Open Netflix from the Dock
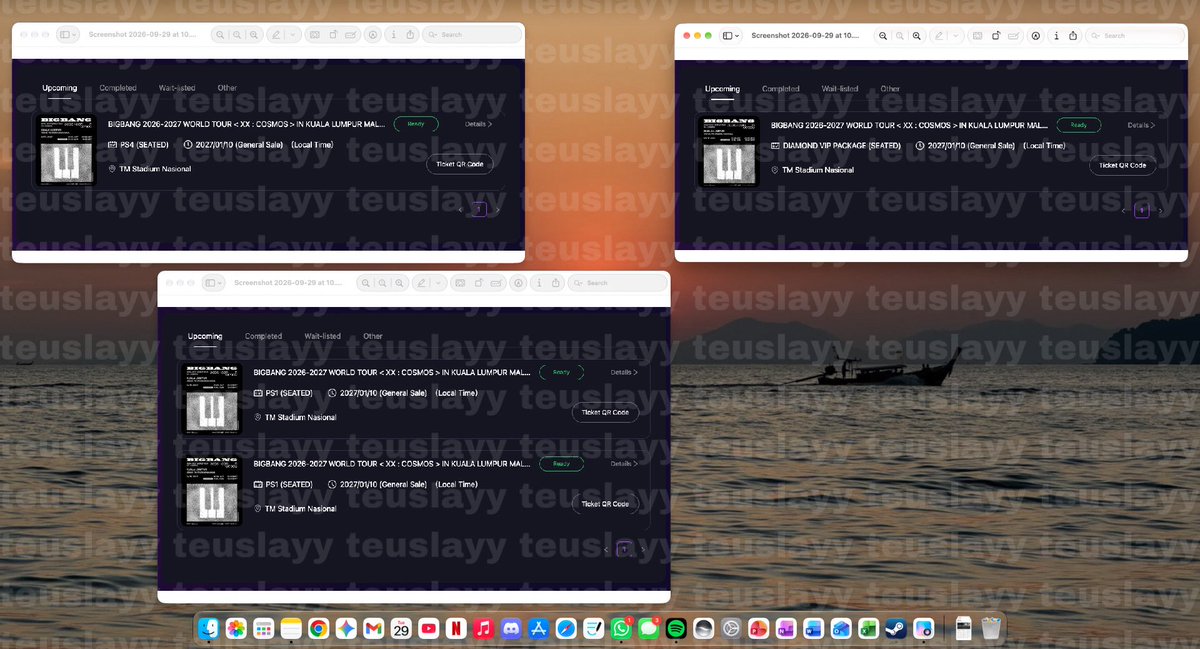This screenshot has width=1200, height=649. coord(456,628)
